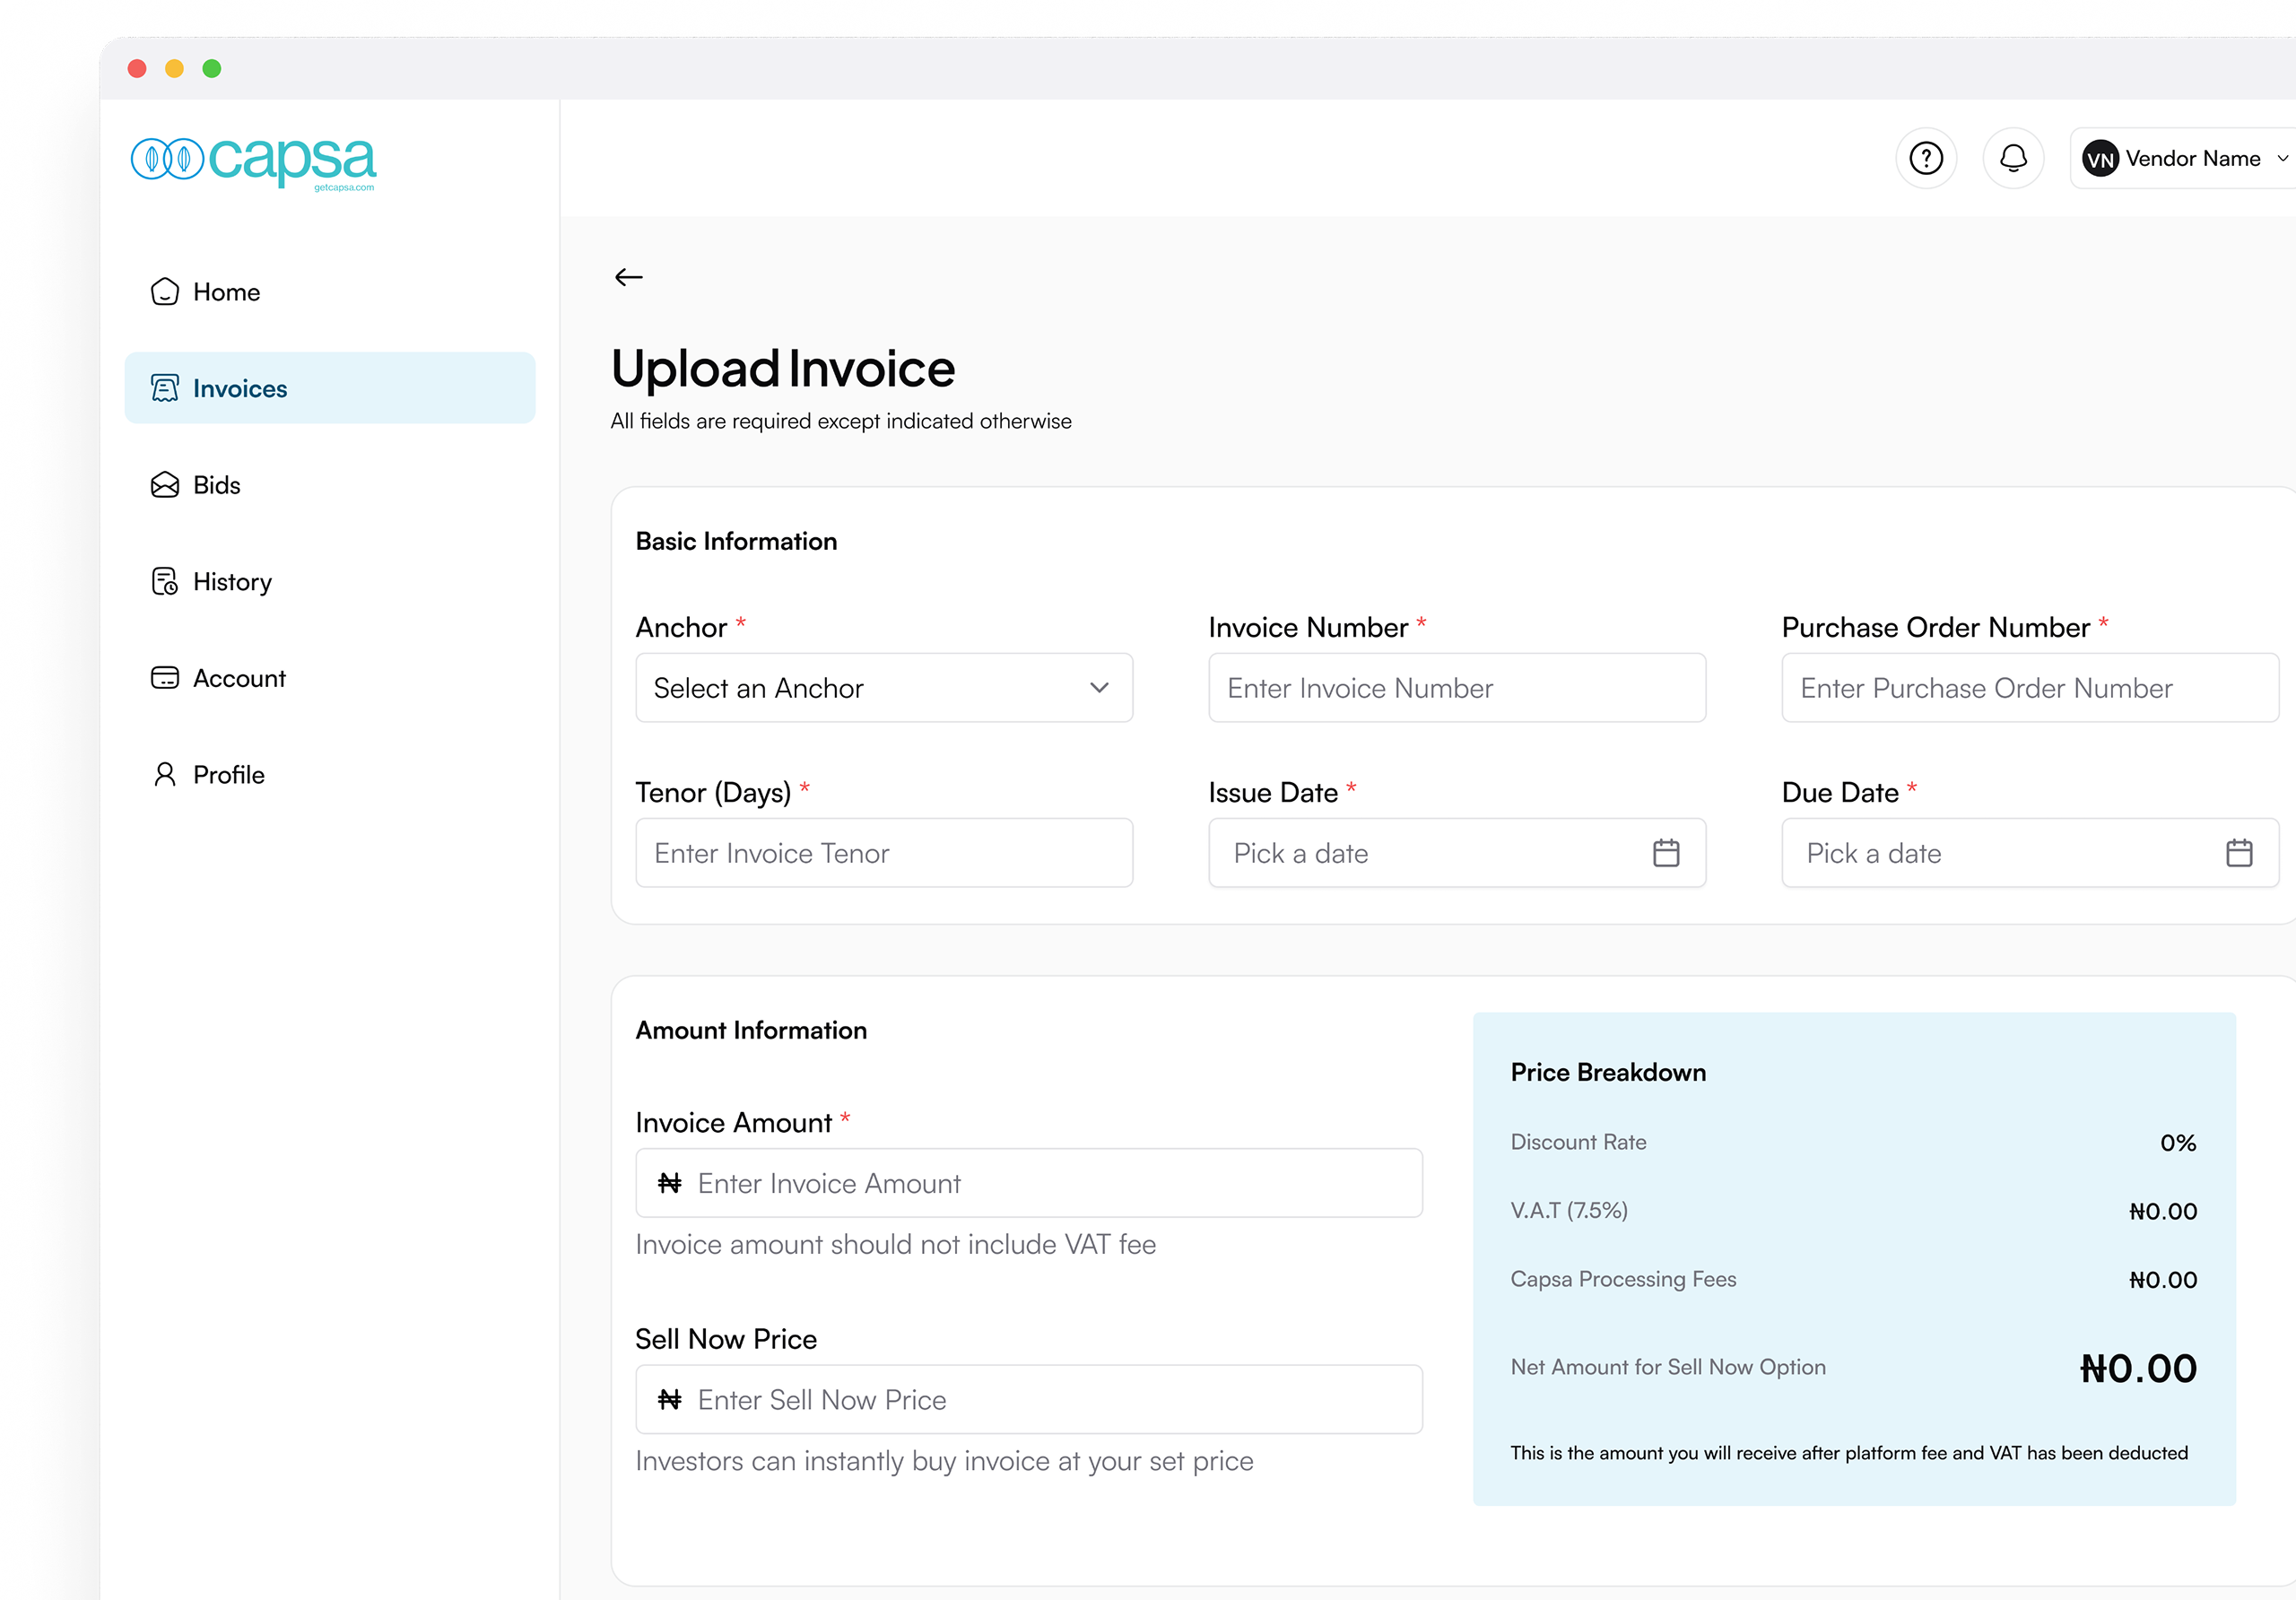Viewport: 2296px width, 1600px height.
Task: Click the Invoices sidebar icon
Action: pyautogui.click(x=165, y=388)
